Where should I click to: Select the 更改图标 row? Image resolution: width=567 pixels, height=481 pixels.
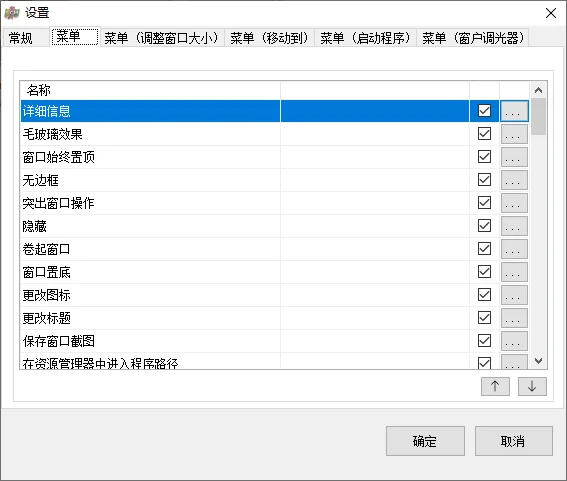[275, 295]
